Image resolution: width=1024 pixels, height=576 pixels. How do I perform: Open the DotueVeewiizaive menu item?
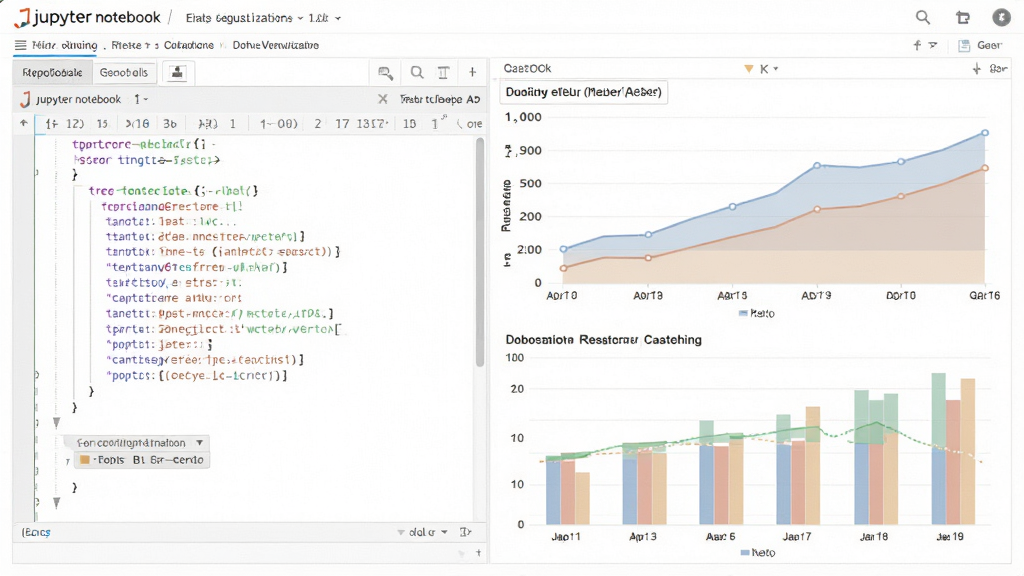pyautogui.click(x=276, y=45)
